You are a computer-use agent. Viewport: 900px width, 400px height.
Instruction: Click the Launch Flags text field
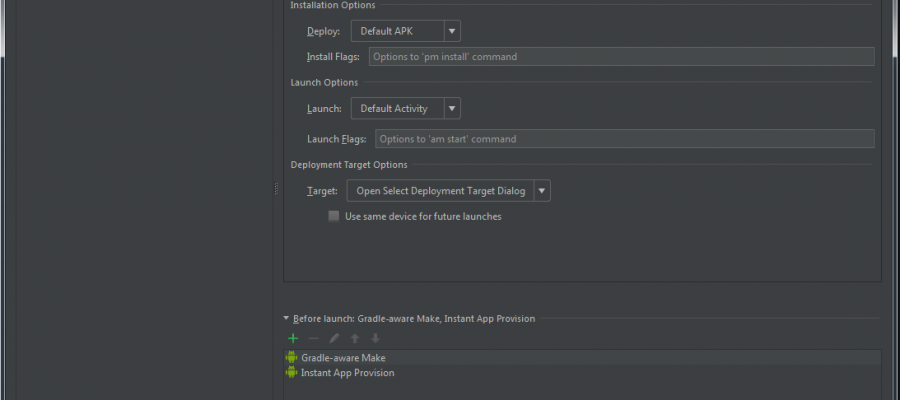624,139
